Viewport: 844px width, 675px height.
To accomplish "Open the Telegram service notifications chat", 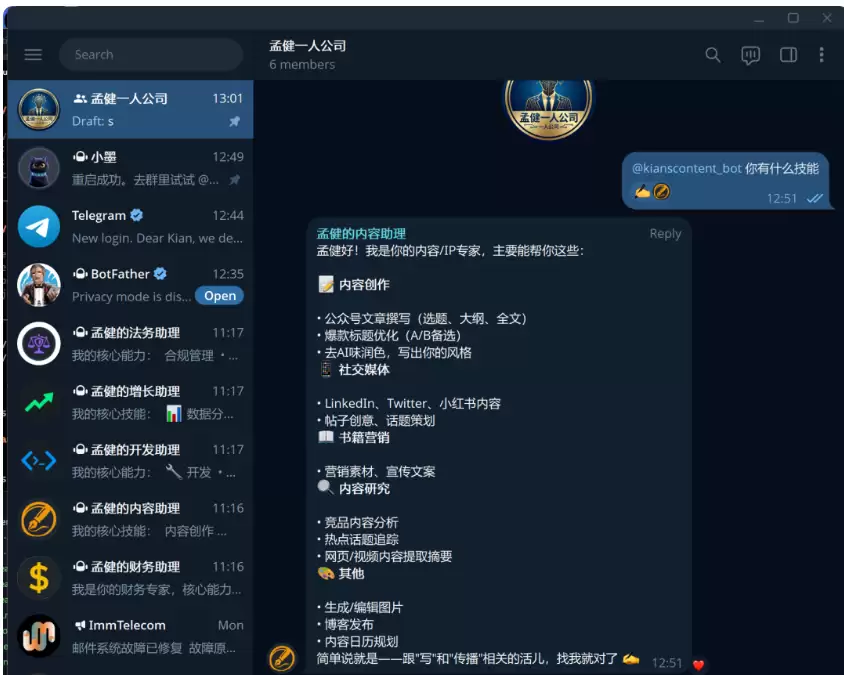I will coord(130,226).
